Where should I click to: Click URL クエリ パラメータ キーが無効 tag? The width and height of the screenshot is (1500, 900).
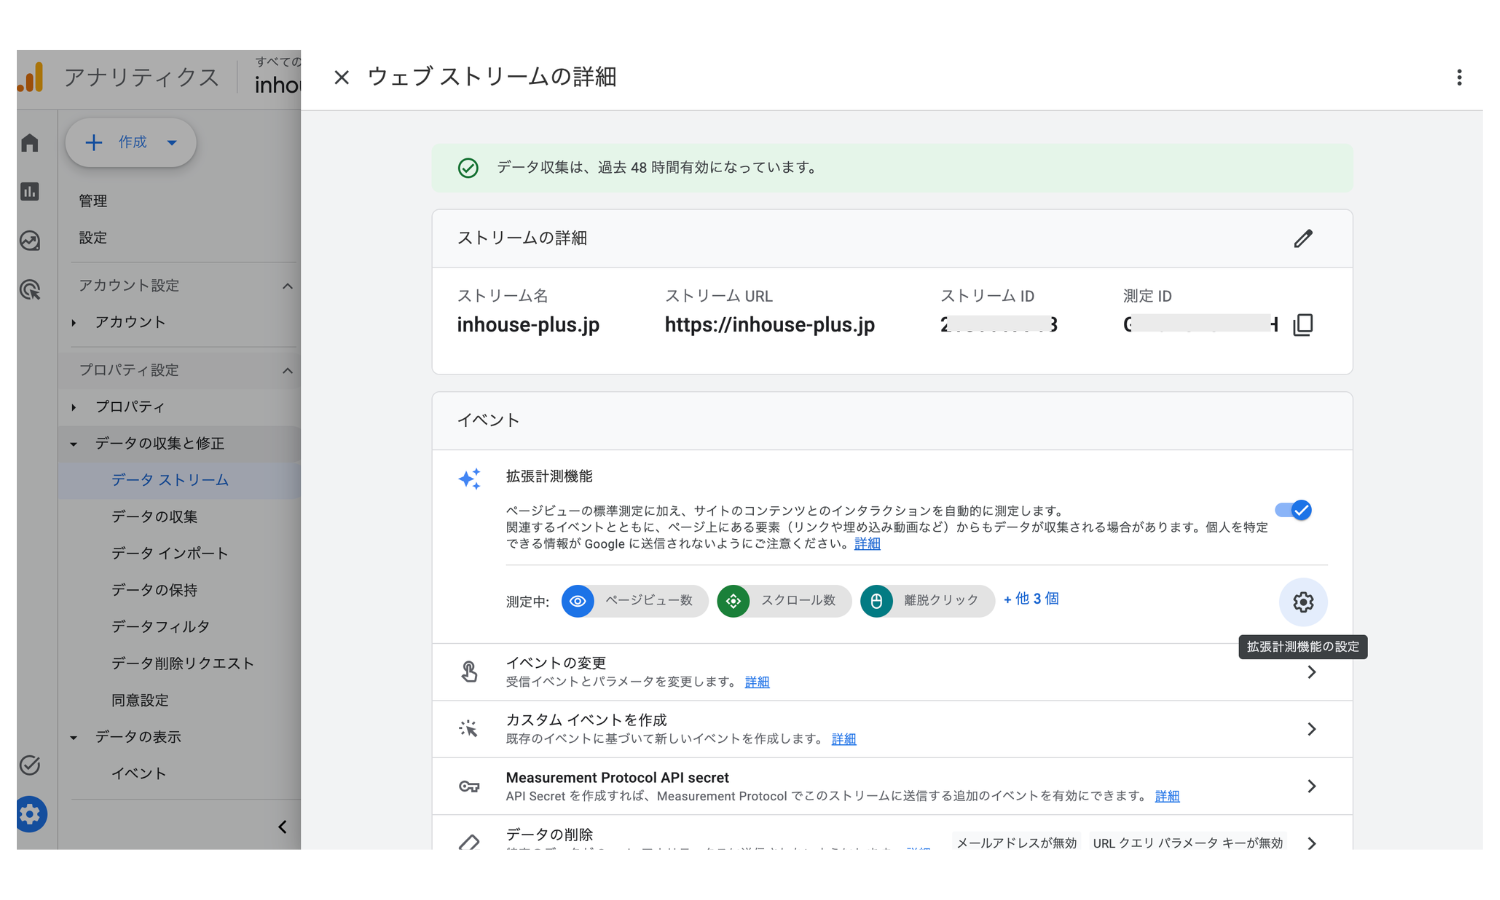pos(1188,843)
